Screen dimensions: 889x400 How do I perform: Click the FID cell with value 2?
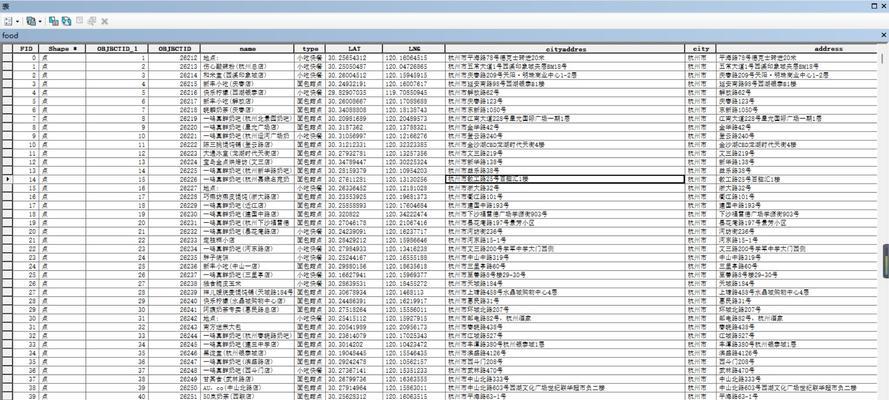coord(26,75)
